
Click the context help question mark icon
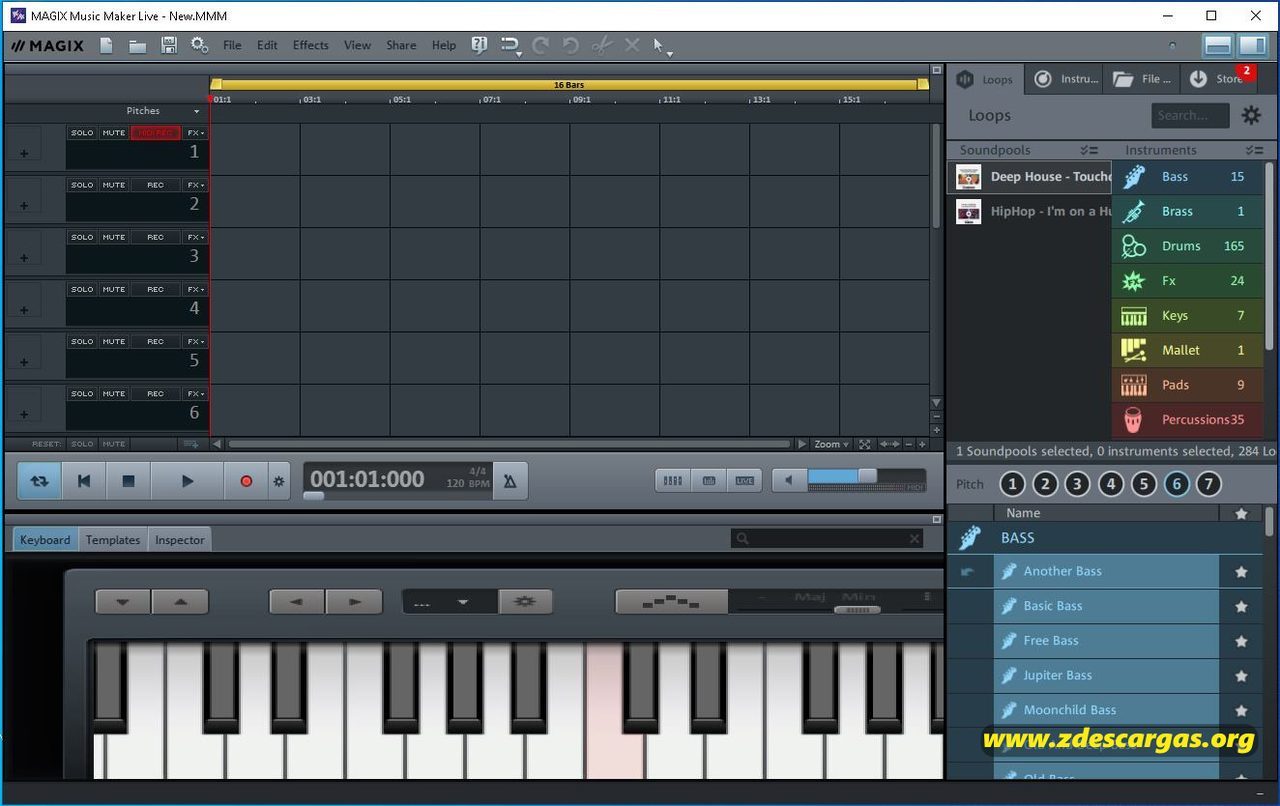coord(479,45)
